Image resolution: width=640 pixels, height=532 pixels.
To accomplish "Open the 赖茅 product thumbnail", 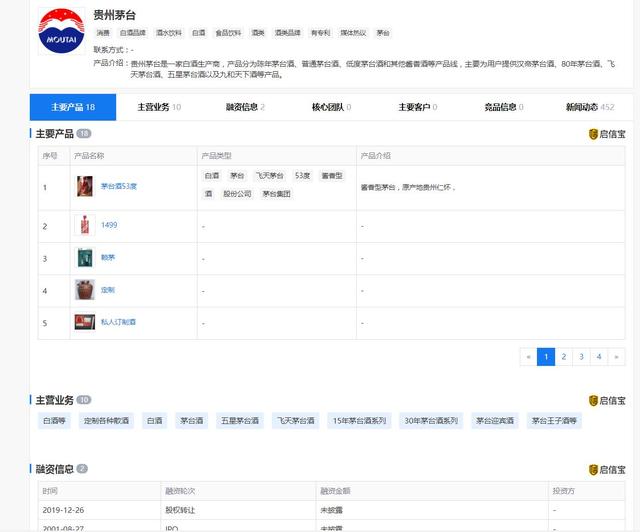I will (85, 258).
